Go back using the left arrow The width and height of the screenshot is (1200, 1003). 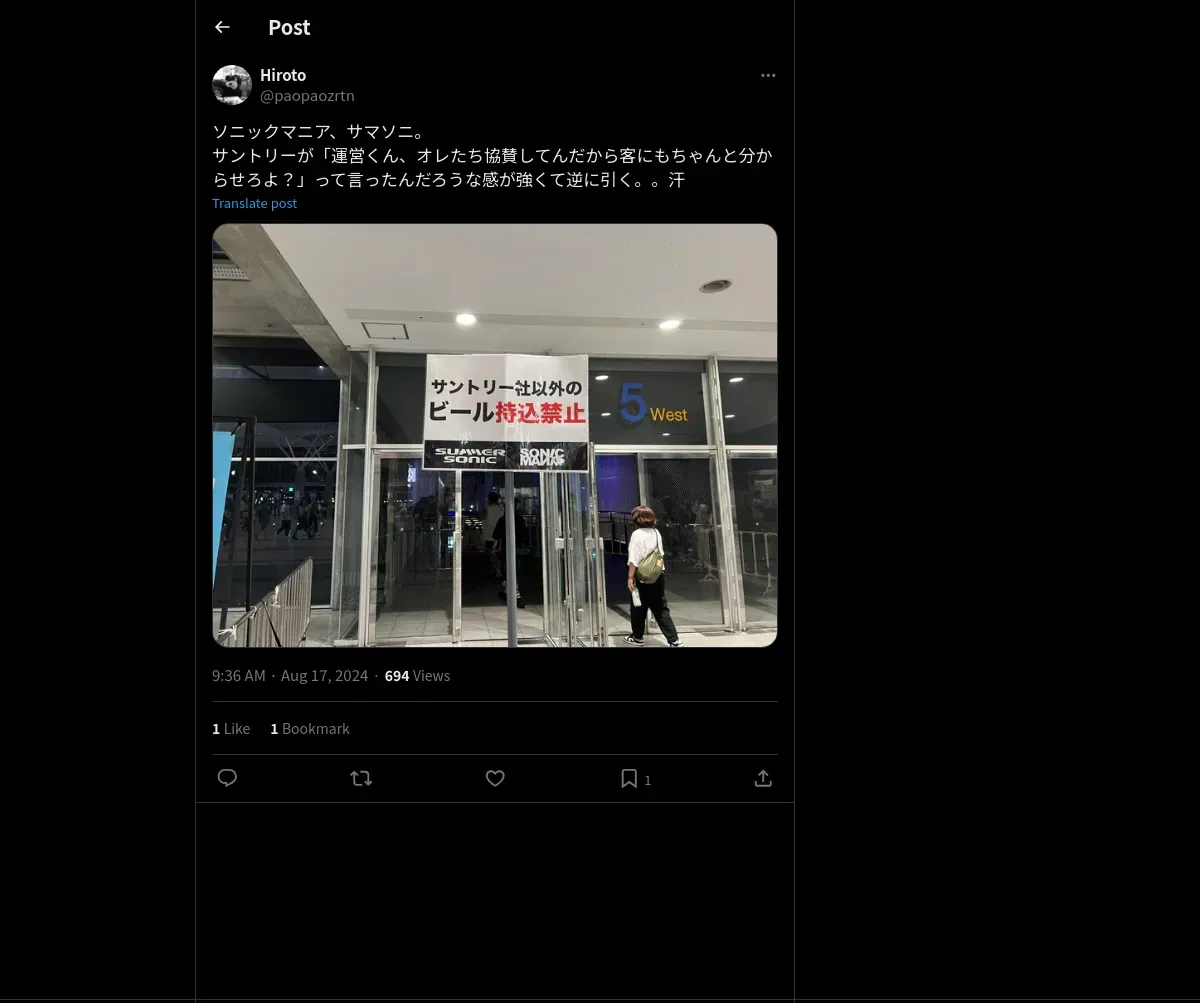[x=222, y=27]
